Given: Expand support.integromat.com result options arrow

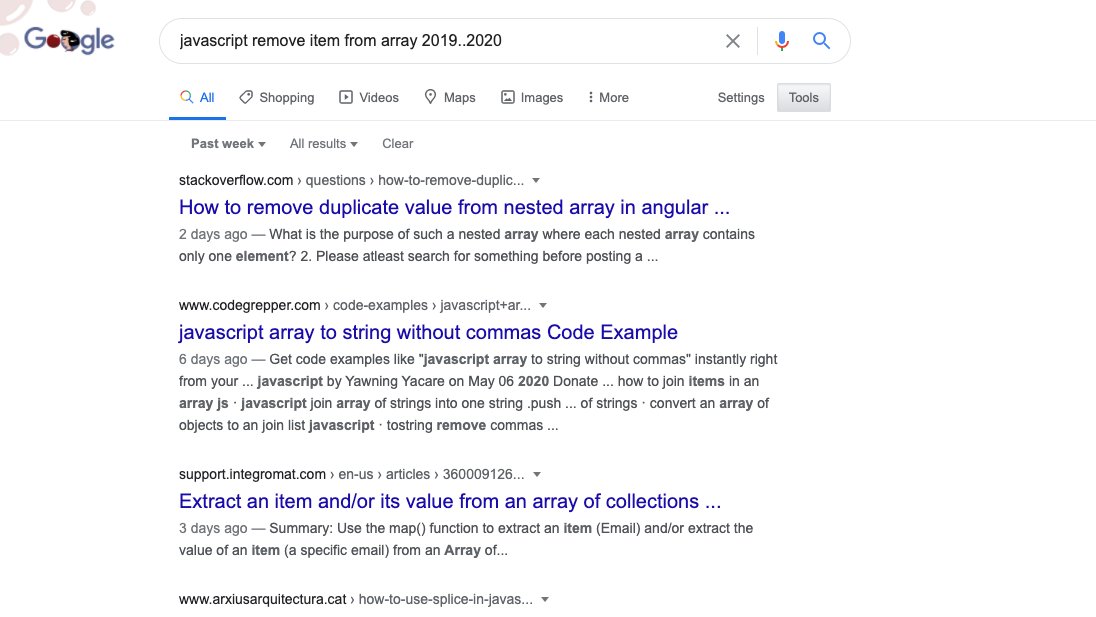Looking at the screenshot, I should click(537, 474).
